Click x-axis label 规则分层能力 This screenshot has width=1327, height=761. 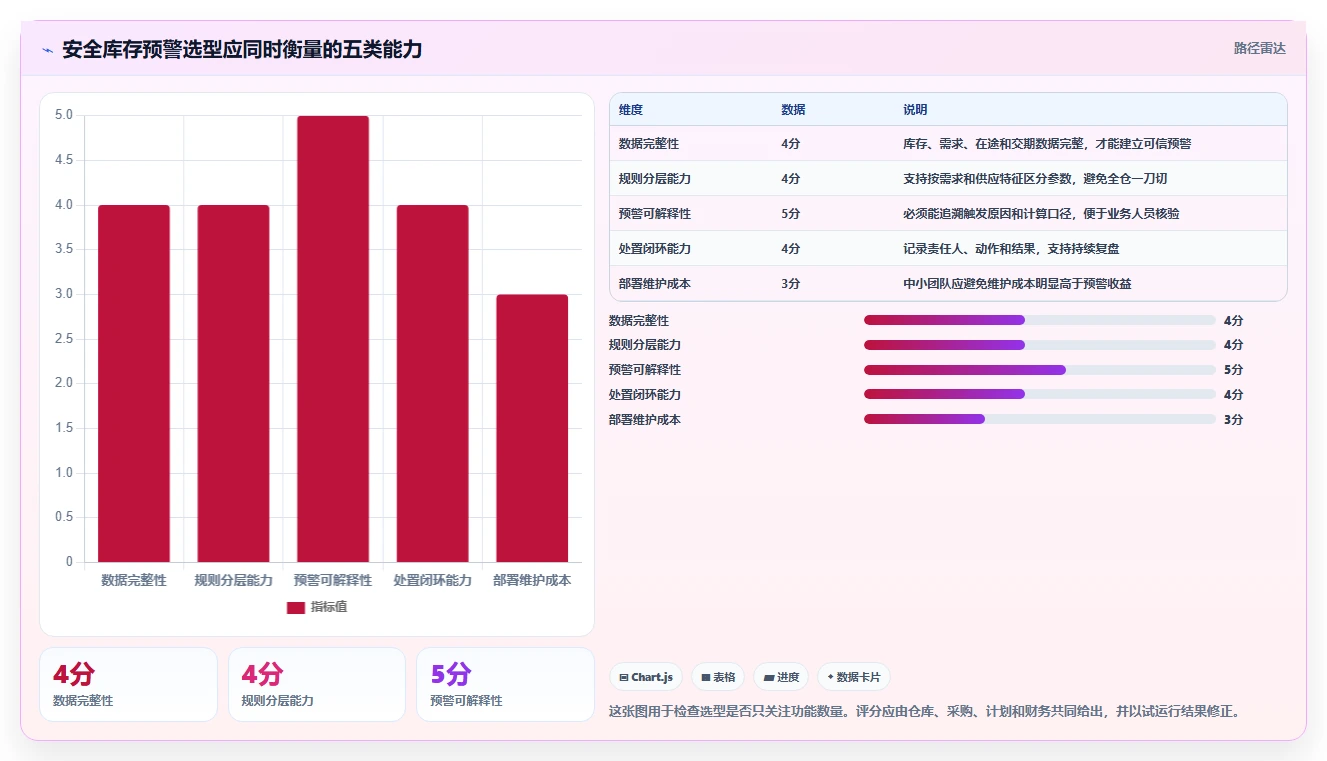233,580
